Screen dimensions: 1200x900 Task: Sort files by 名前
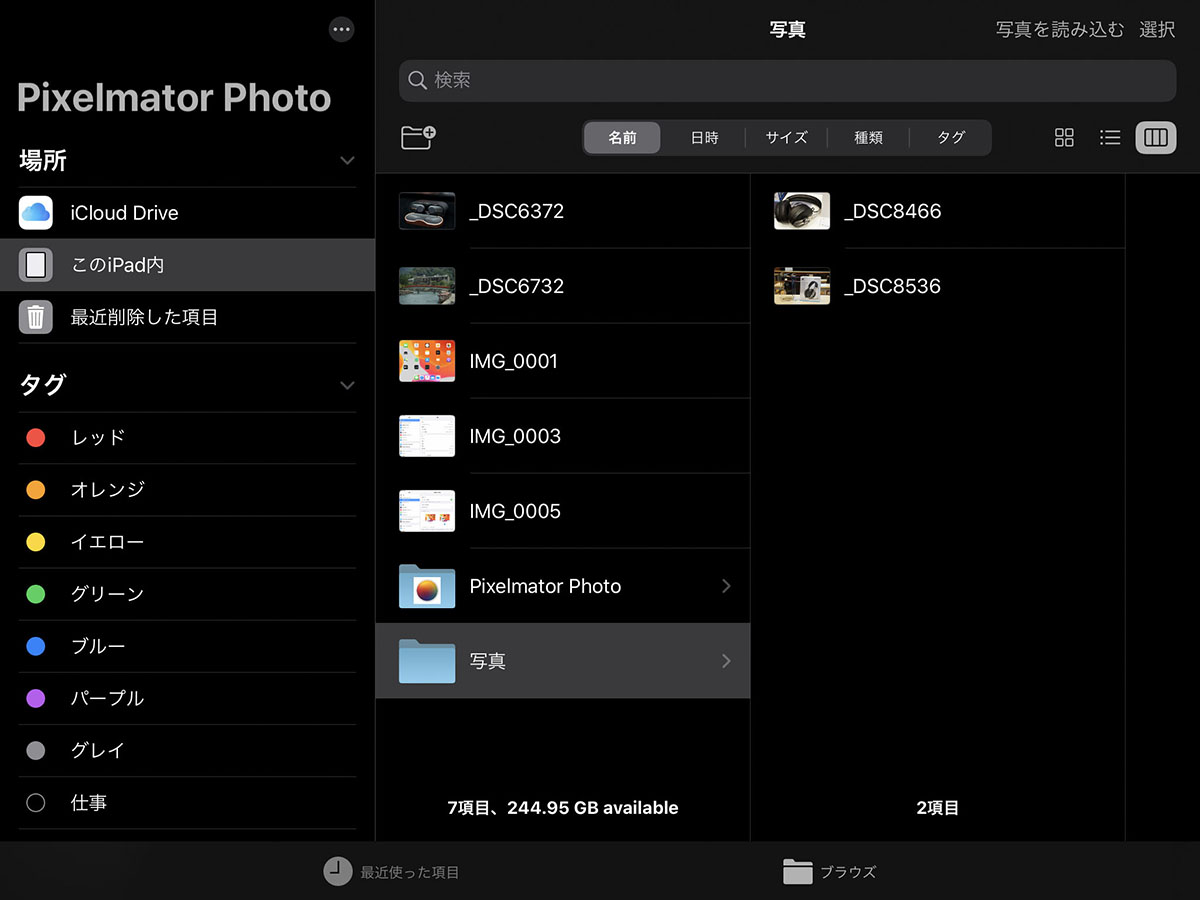tap(622, 138)
